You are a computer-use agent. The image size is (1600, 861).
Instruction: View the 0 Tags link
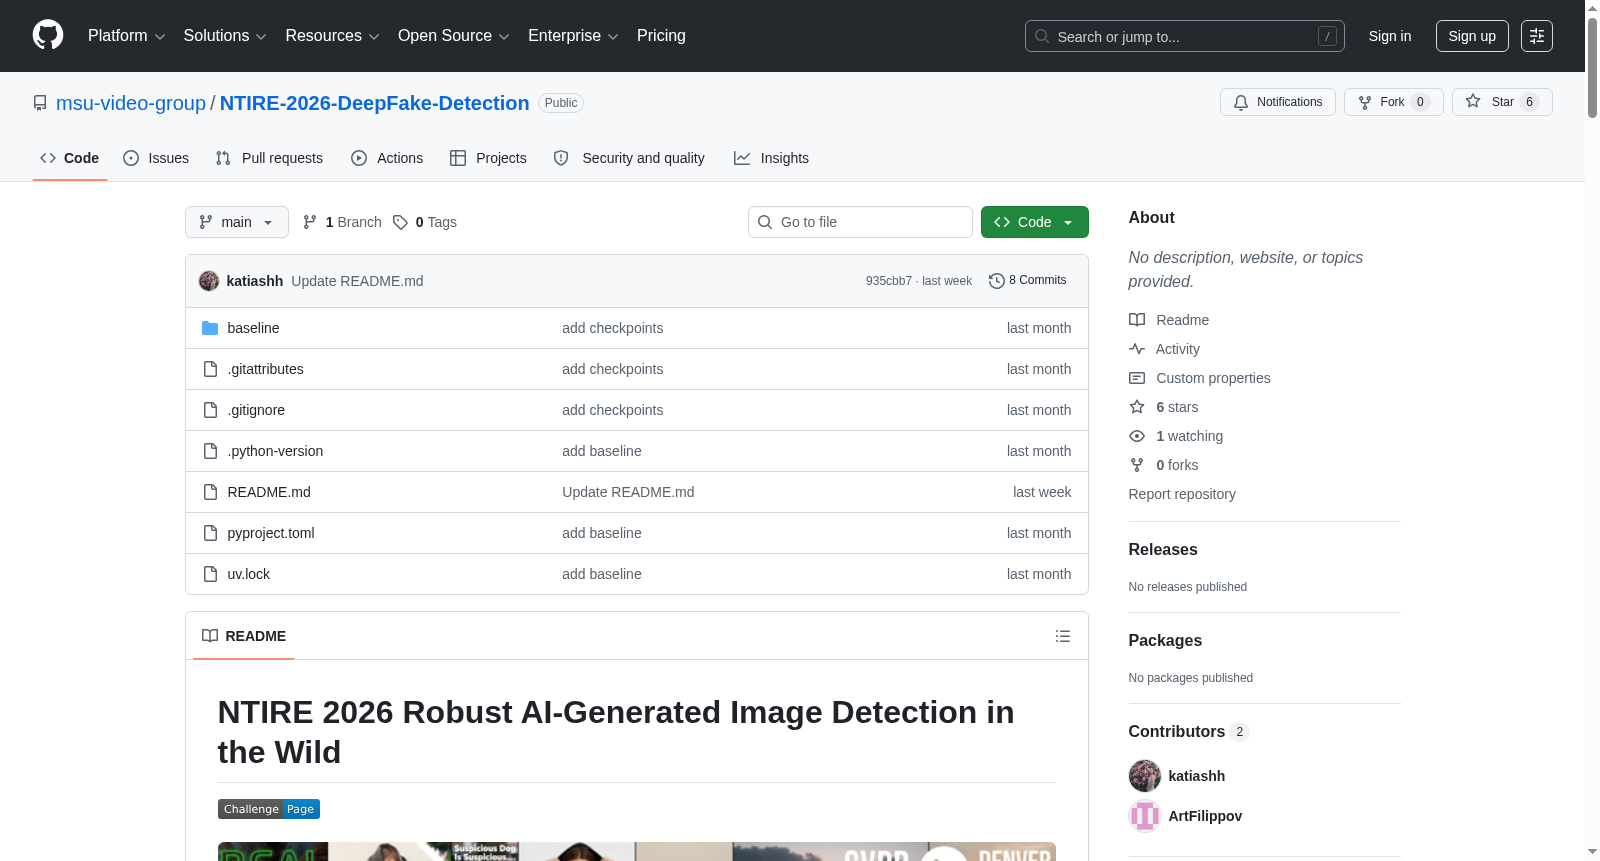[x=425, y=222]
